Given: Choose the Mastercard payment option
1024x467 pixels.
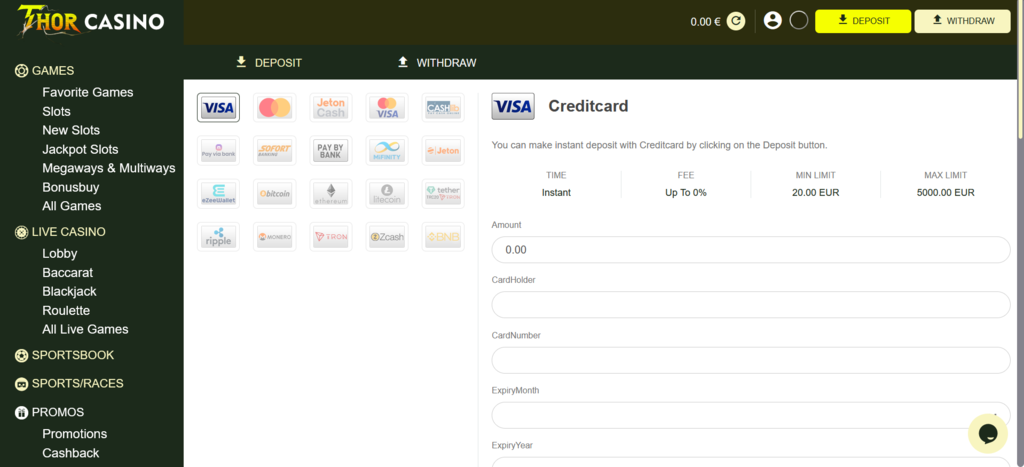Looking at the screenshot, I should [x=274, y=108].
